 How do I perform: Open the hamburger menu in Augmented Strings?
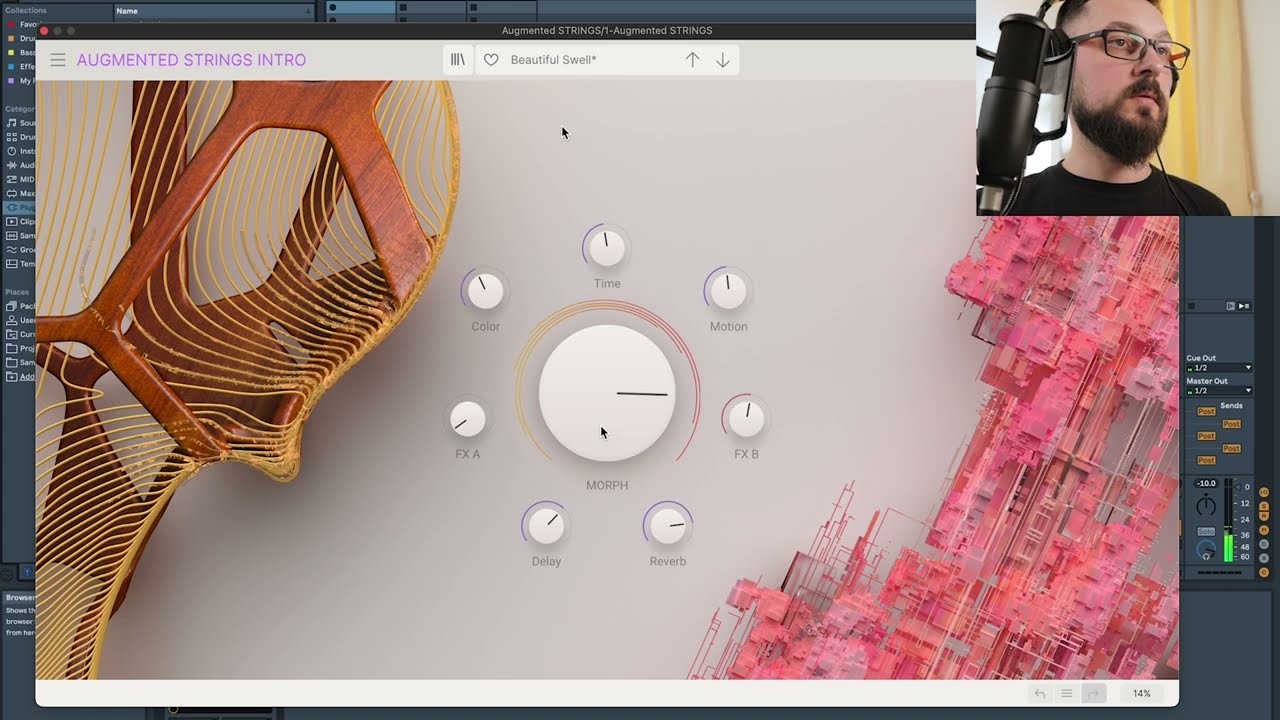click(58, 60)
